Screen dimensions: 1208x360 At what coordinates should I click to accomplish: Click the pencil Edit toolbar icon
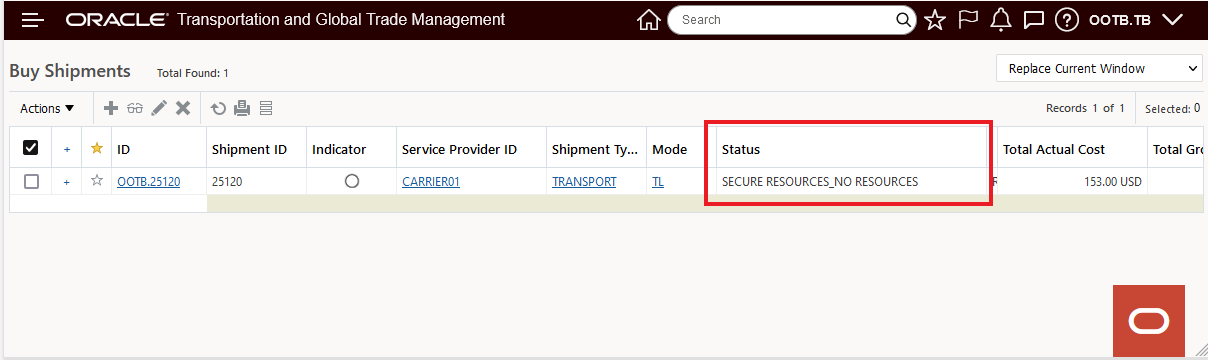(x=159, y=108)
